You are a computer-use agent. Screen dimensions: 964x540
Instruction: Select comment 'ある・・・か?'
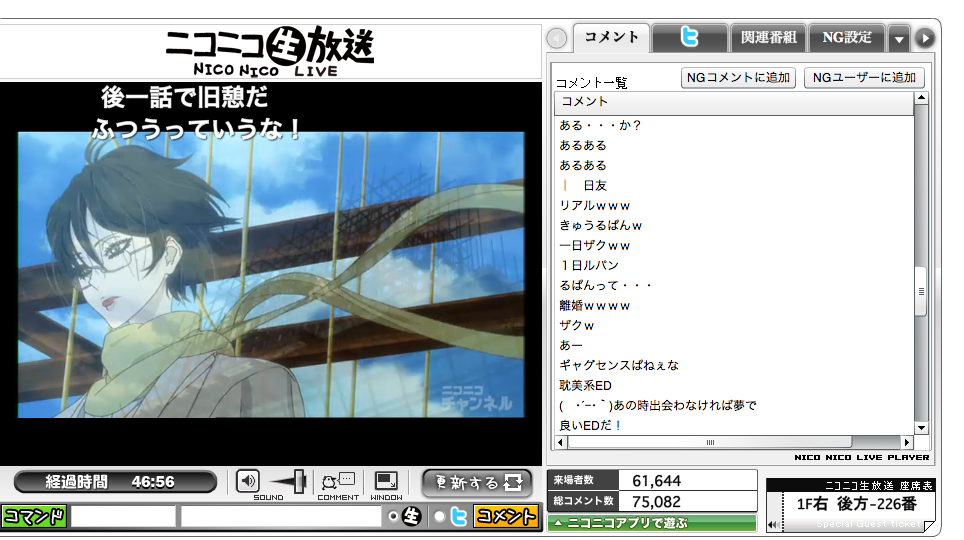(600, 125)
